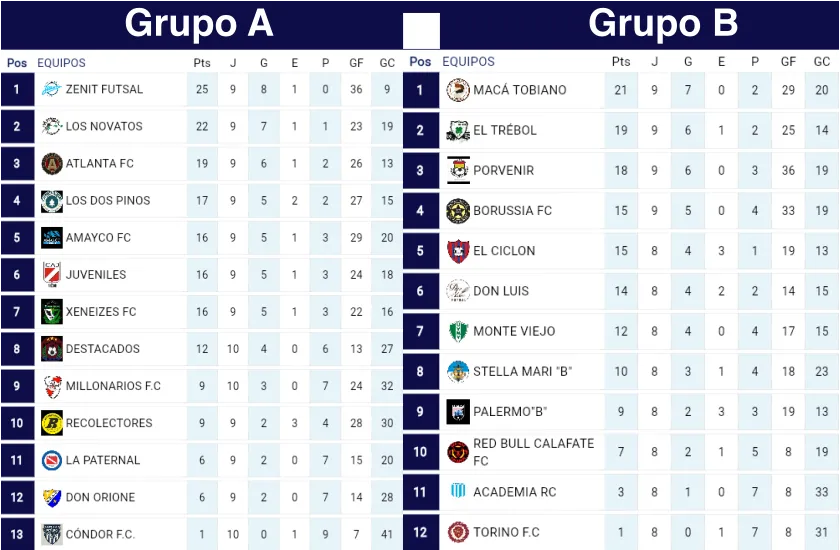The image size is (840, 550).
Task: Open the Los Novatos team name
Action: [104, 126]
